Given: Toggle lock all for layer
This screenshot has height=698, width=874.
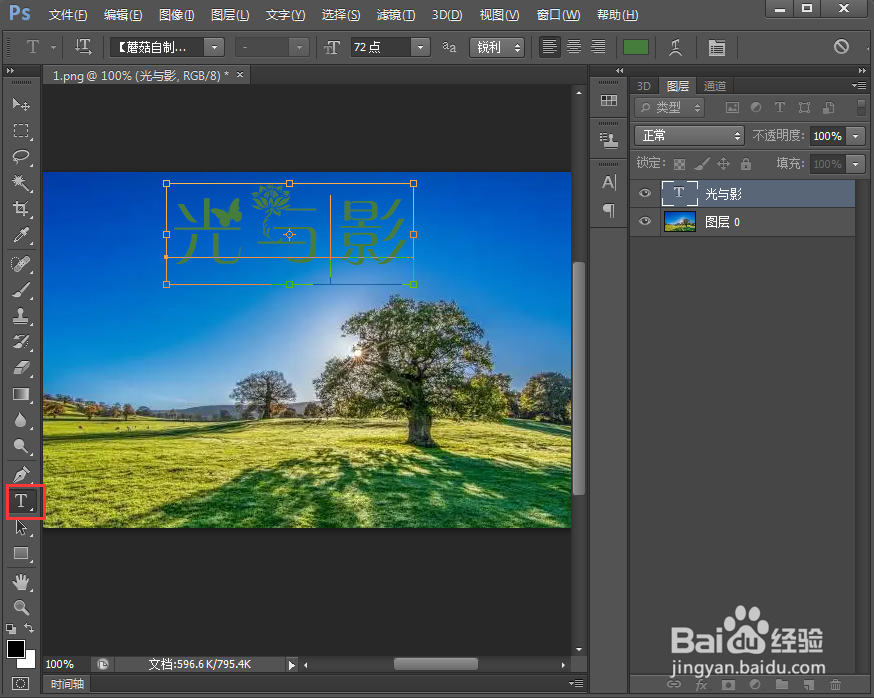Looking at the screenshot, I should [746, 164].
